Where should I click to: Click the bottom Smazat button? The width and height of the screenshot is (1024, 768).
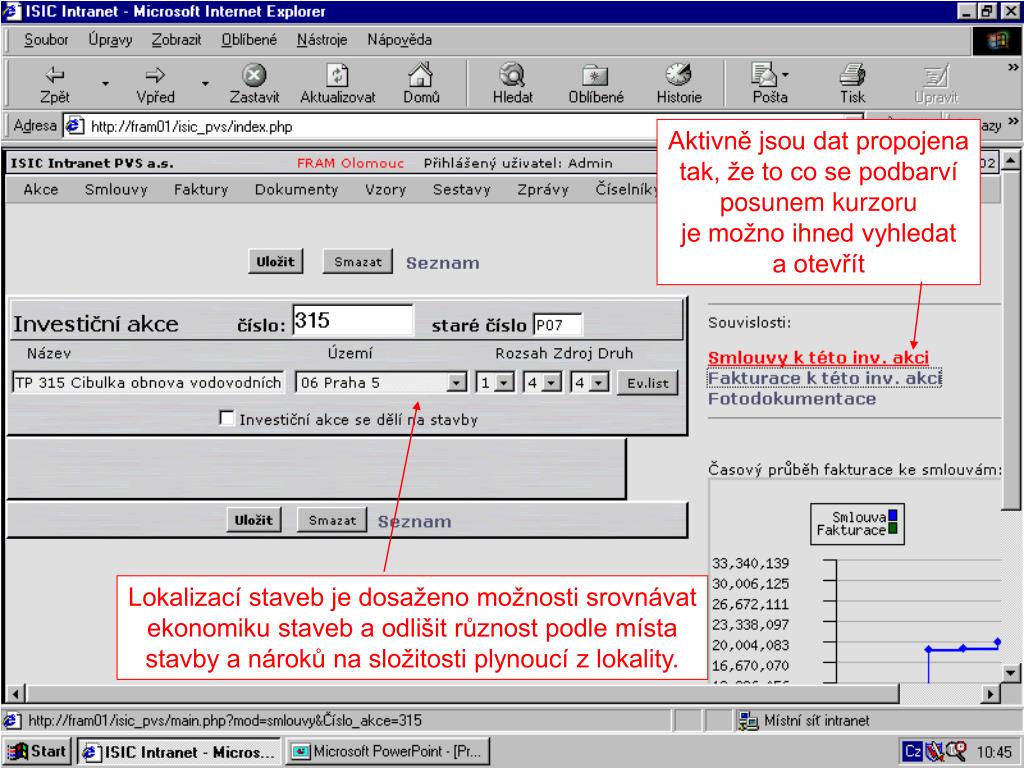(x=332, y=520)
